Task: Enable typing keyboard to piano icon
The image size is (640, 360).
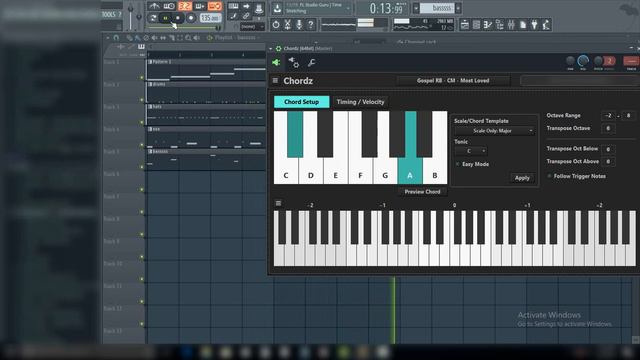Action: pos(233,6)
